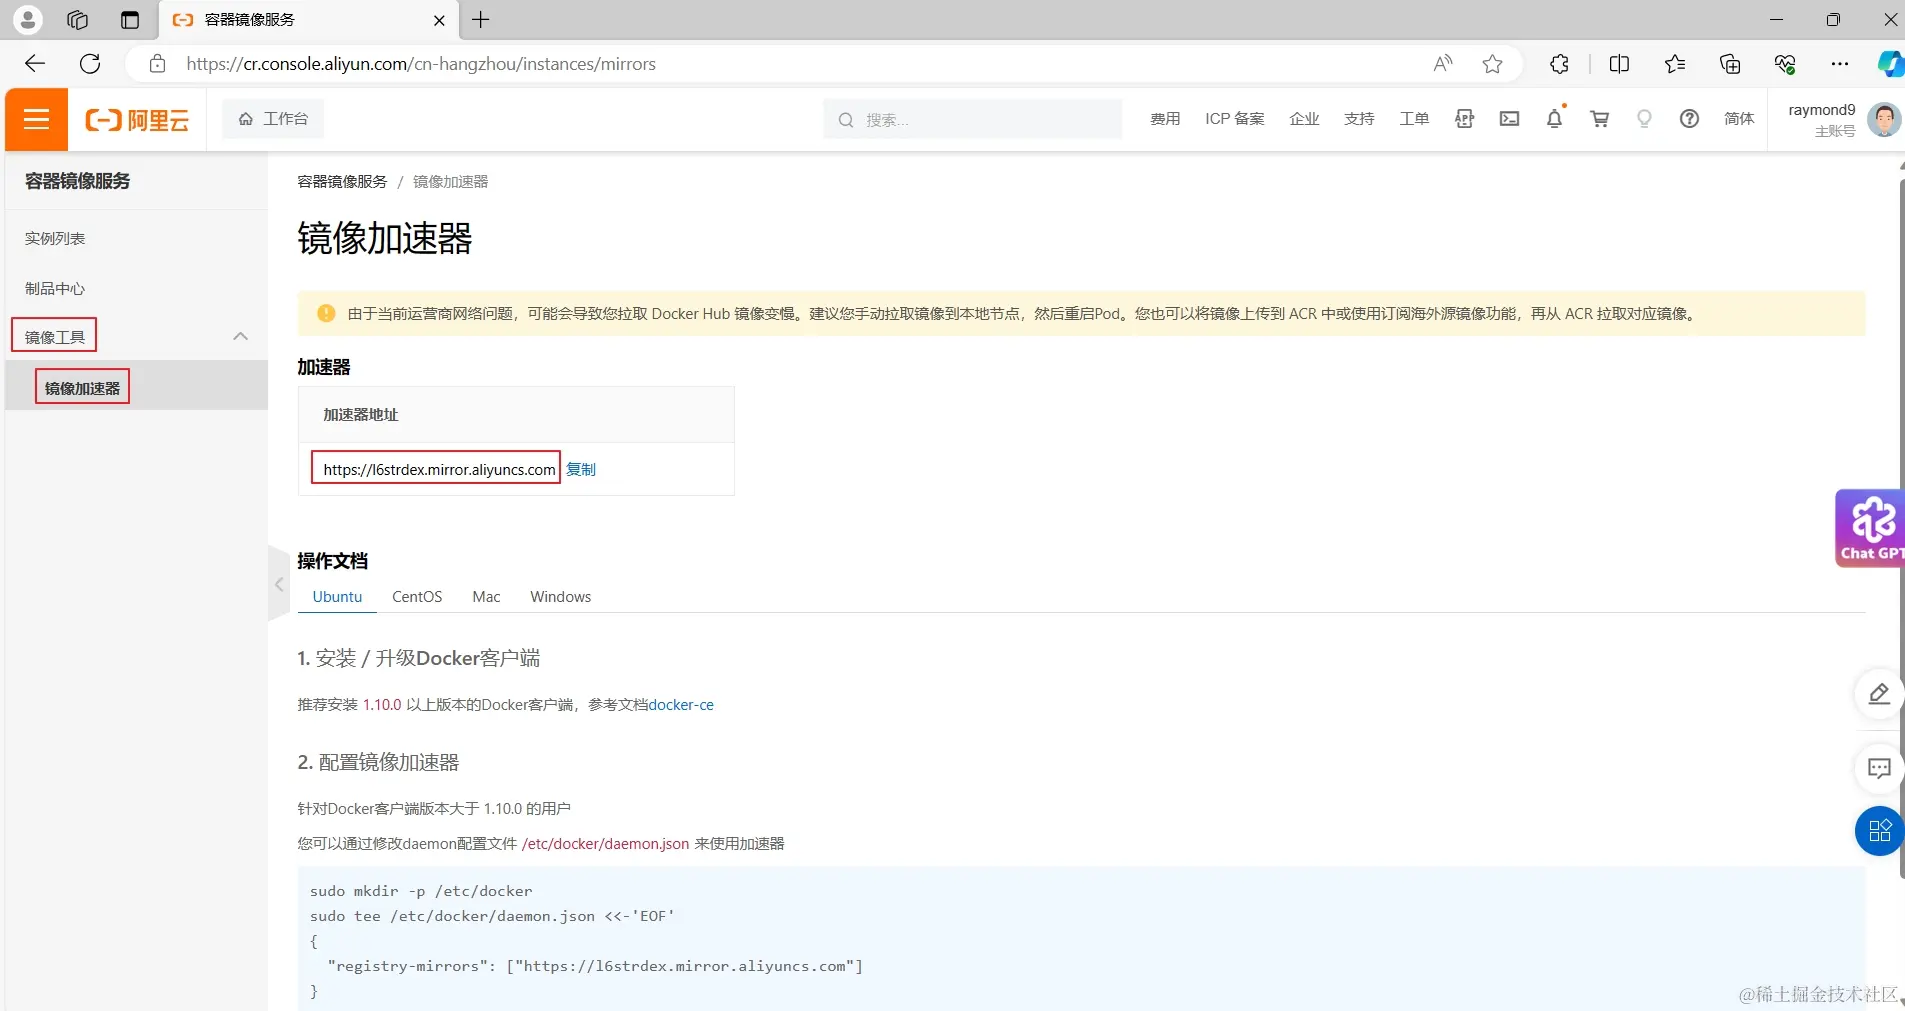Open Copilot sidebar icon
Screen dimensions: 1905x1011
(1891, 64)
